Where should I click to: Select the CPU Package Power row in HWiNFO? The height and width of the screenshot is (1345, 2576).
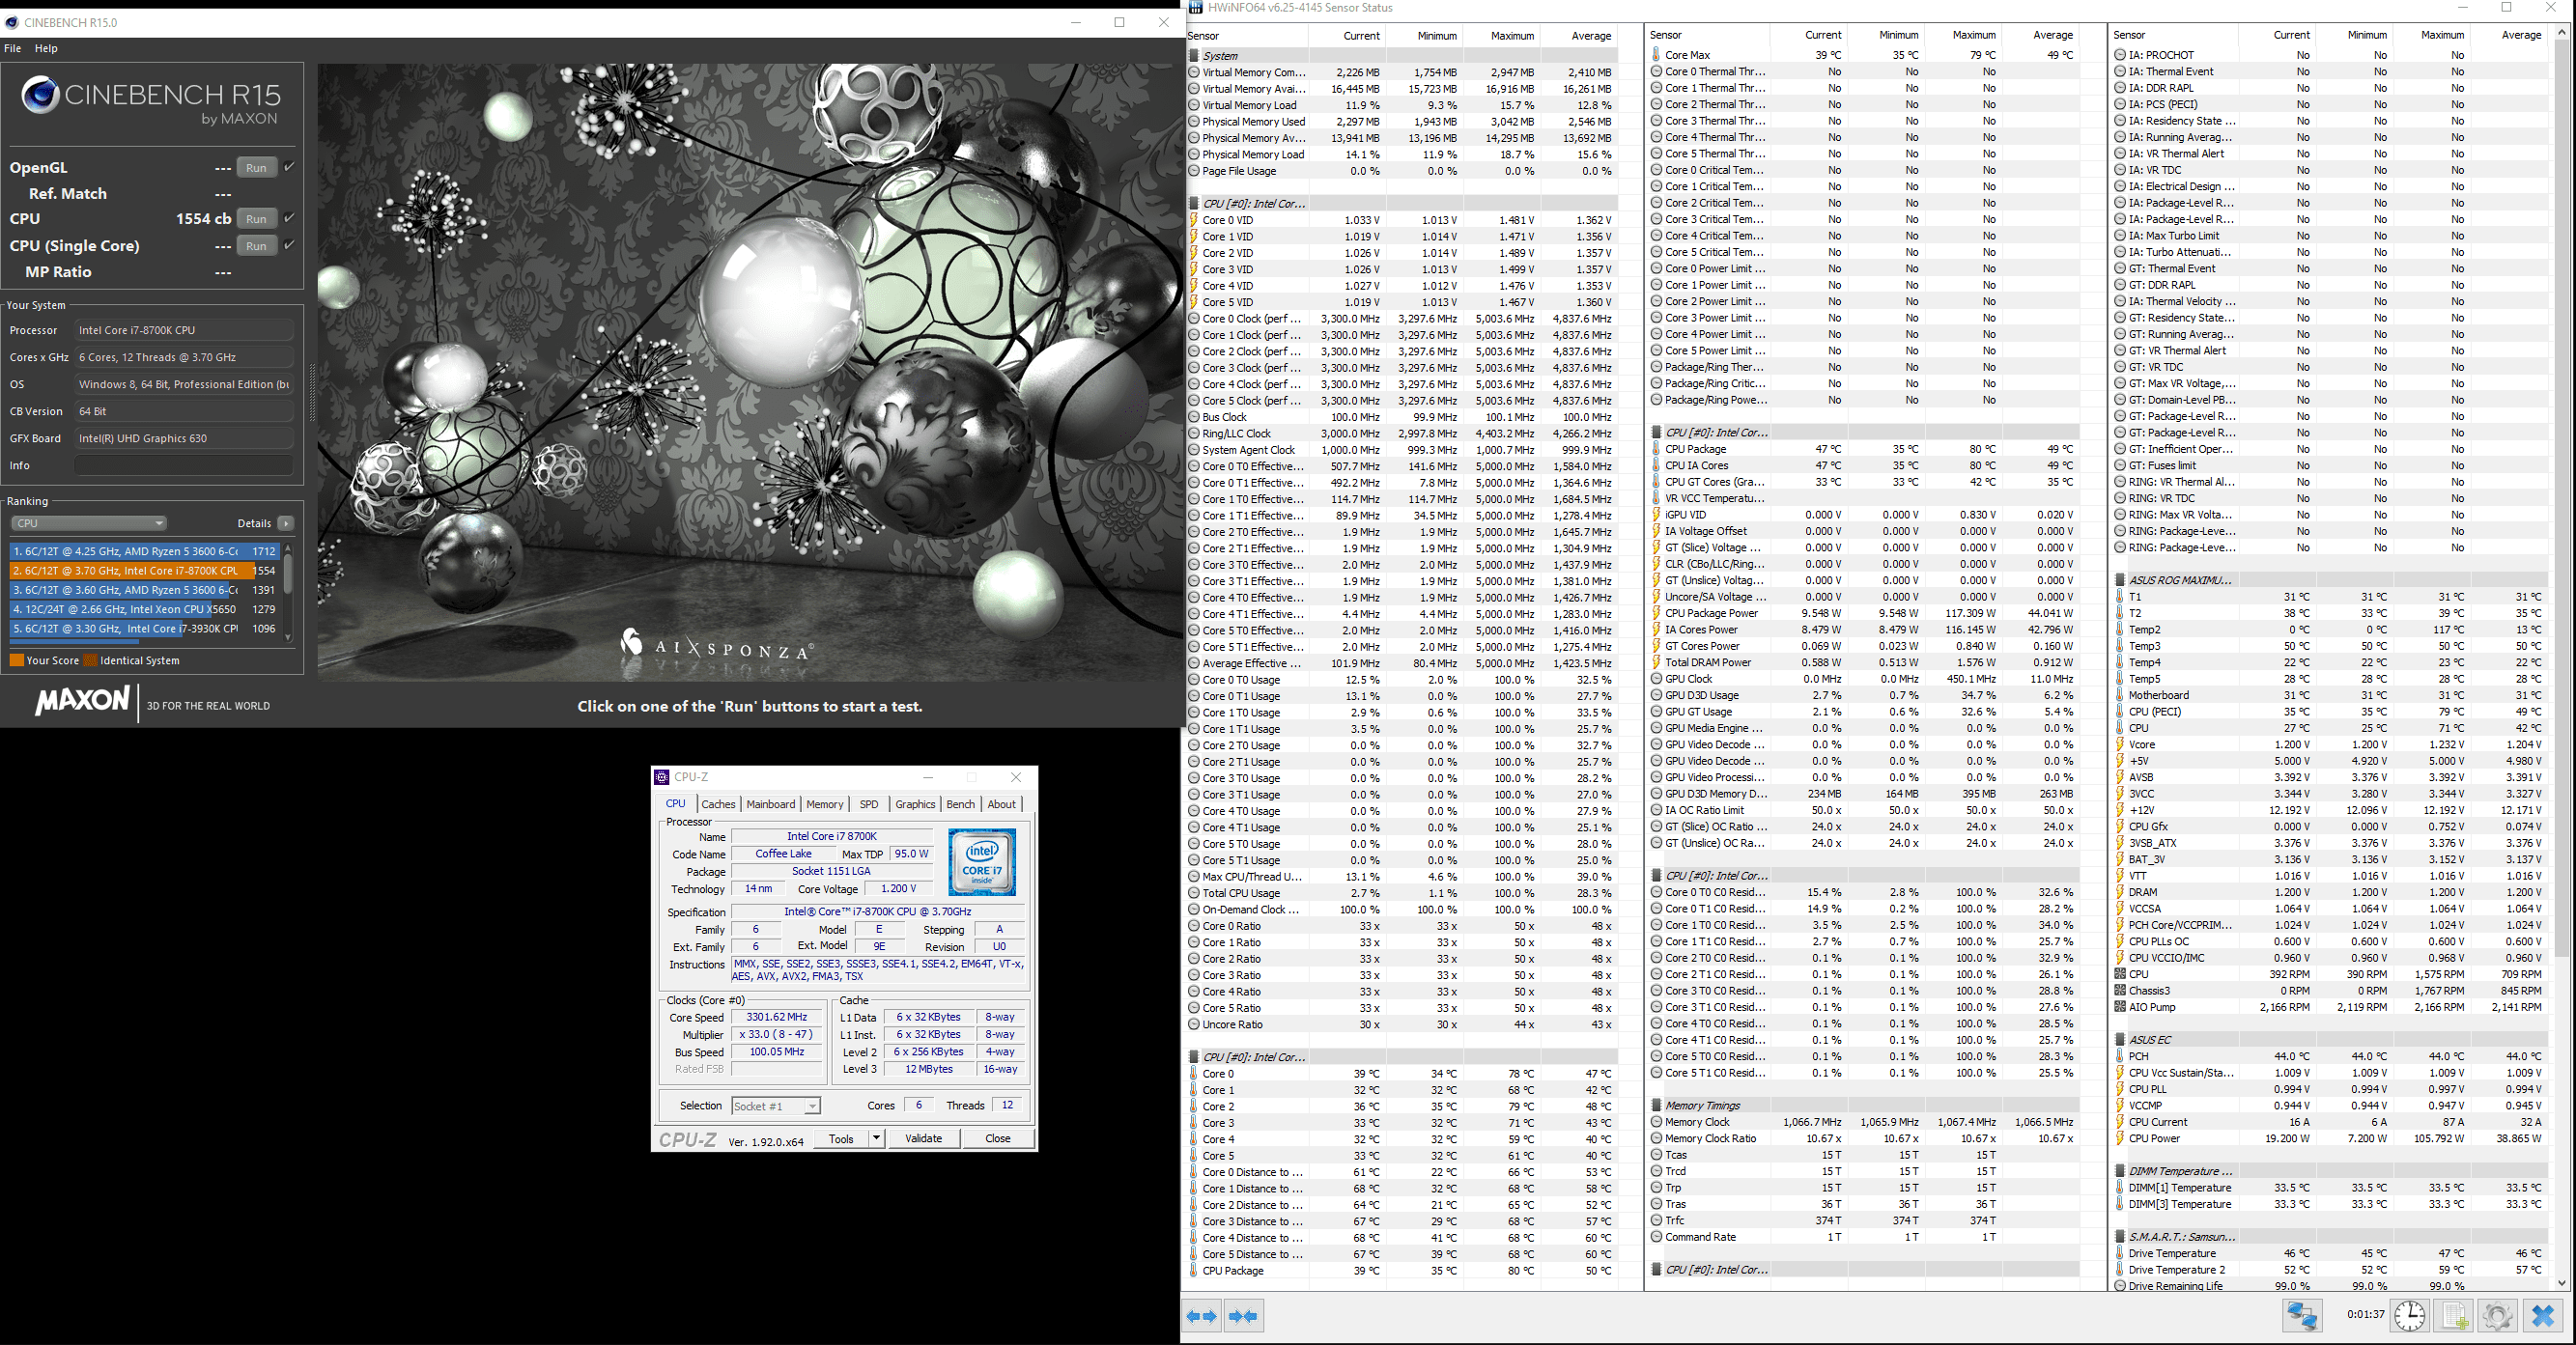pyautogui.click(x=1865, y=613)
